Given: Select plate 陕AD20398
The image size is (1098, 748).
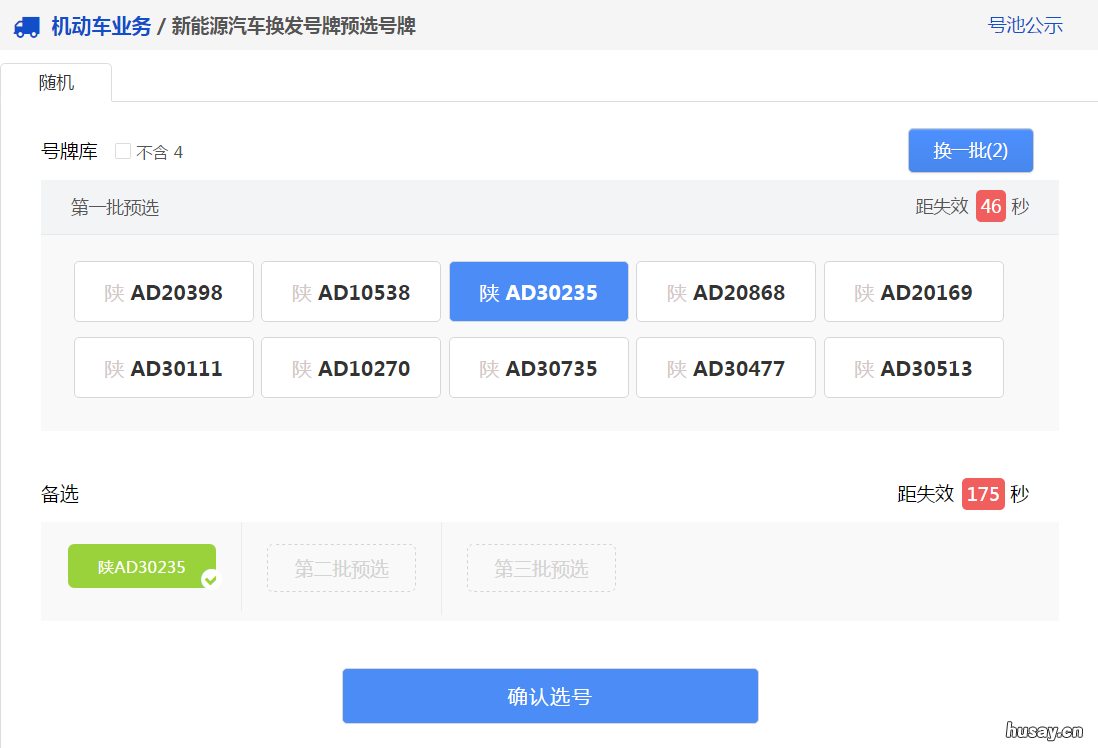Looking at the screenshot, I should coord(163,291).
